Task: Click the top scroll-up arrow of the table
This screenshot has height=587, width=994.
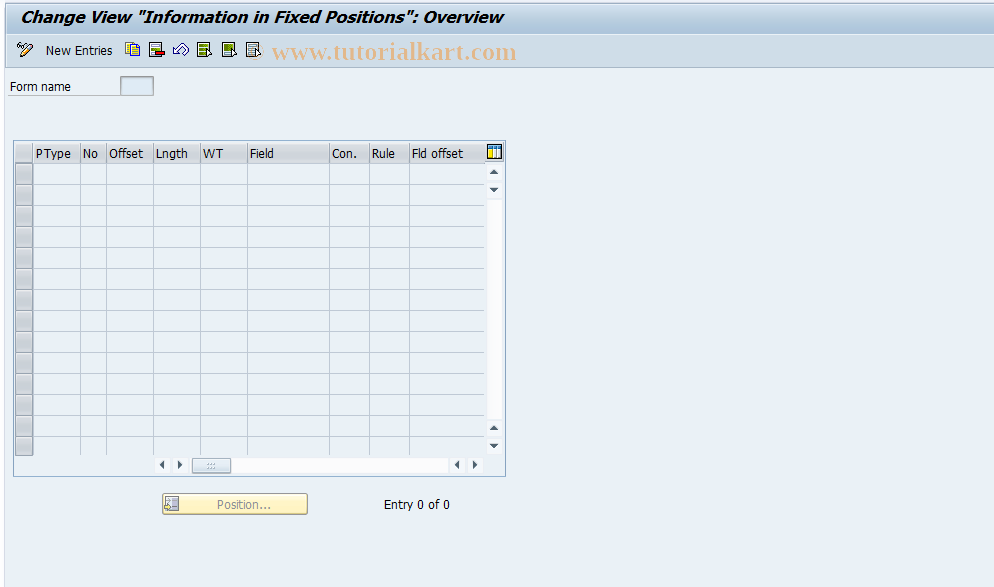Action: (x=494, y=172)
